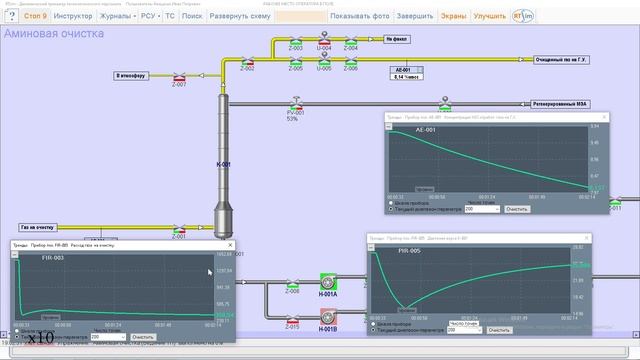Image resolution: width=640 pixels, height=360 pixels.
Task: Click Развернуть схему button
Action: [x=240, y=16]
